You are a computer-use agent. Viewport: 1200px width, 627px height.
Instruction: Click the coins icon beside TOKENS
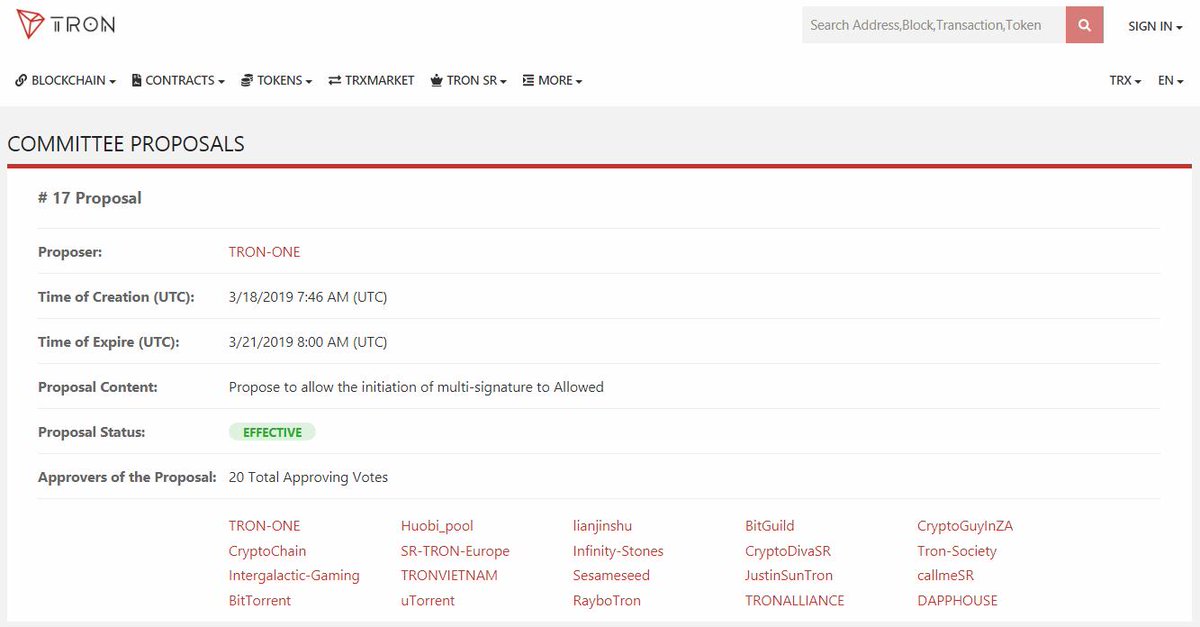[x=247, y=80]
